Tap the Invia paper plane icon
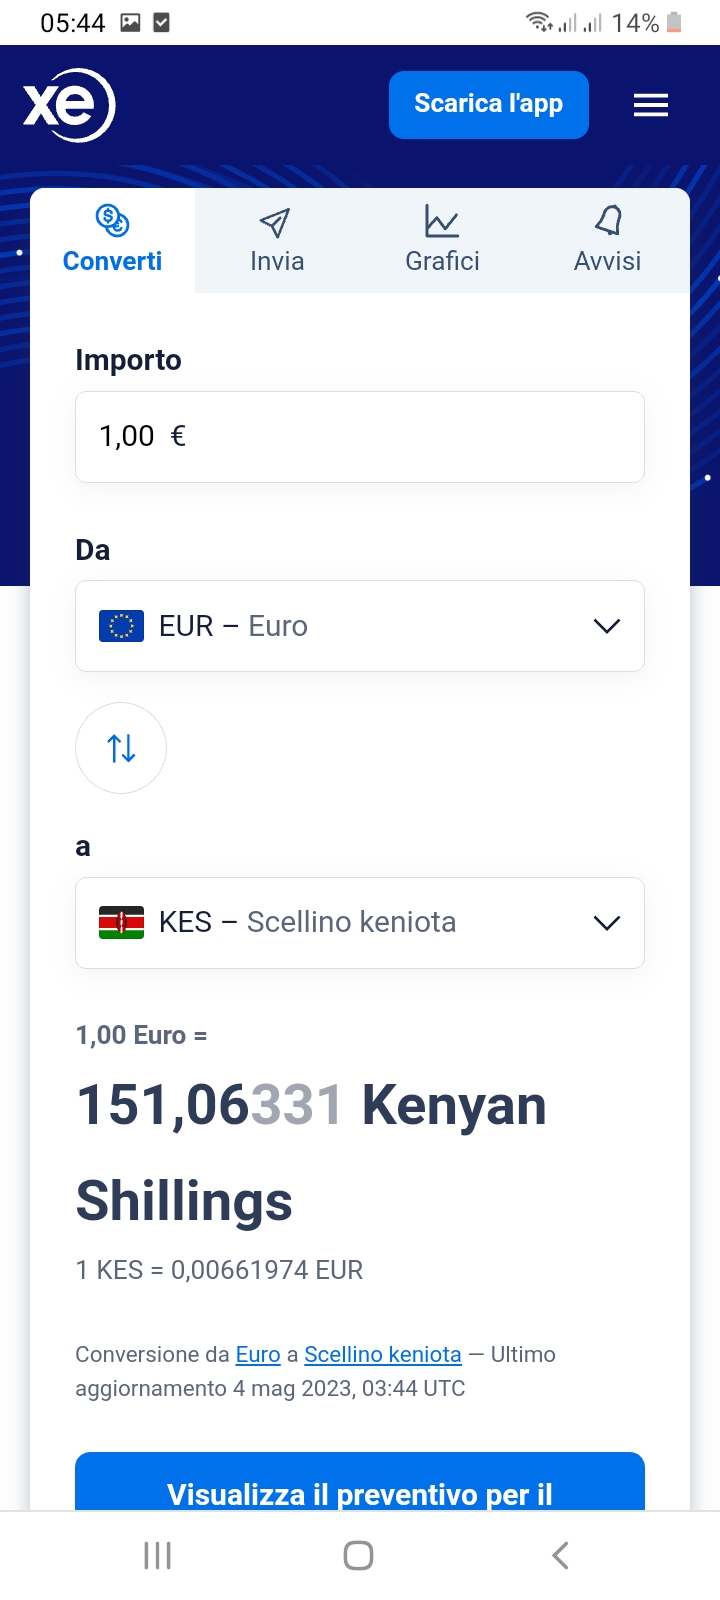 pos(275,222)
